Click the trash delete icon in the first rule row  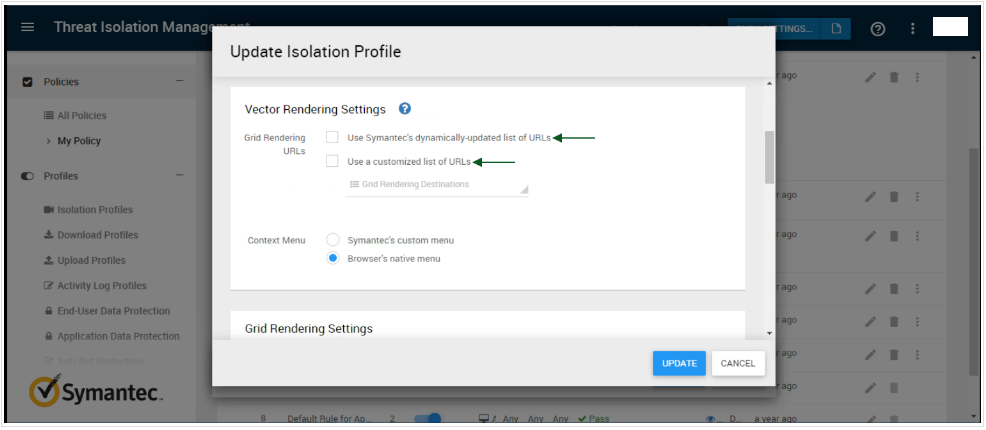[x=894, y=78]
